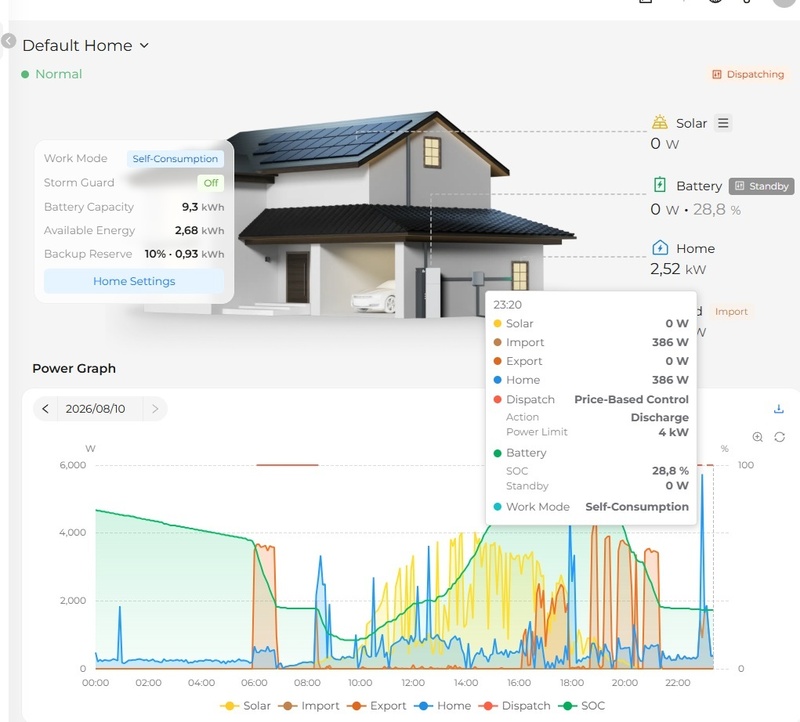Open the 2026/08/10 date picker
Viewport: 800px width, 722px height.
point(95,409)
